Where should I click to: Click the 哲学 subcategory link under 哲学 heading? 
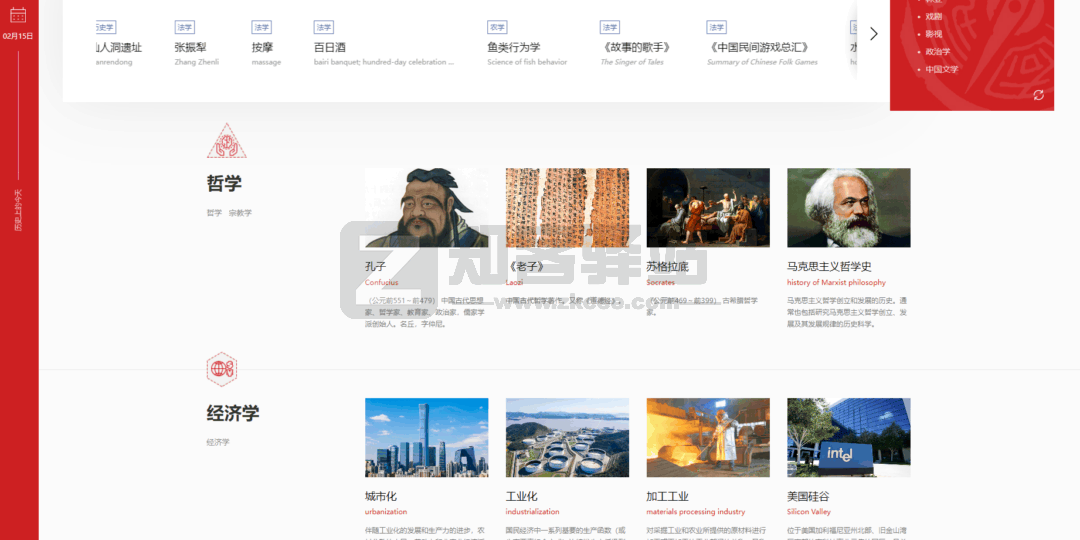click(x=214, y=213)
